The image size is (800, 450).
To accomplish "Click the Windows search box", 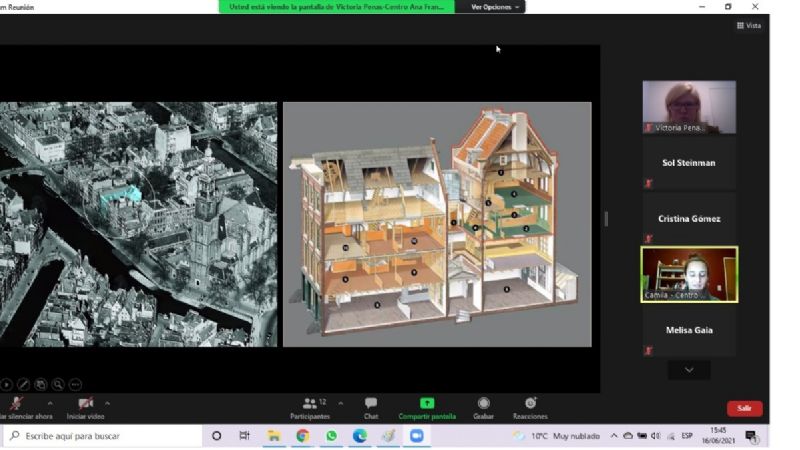I will tap(104, 436).
